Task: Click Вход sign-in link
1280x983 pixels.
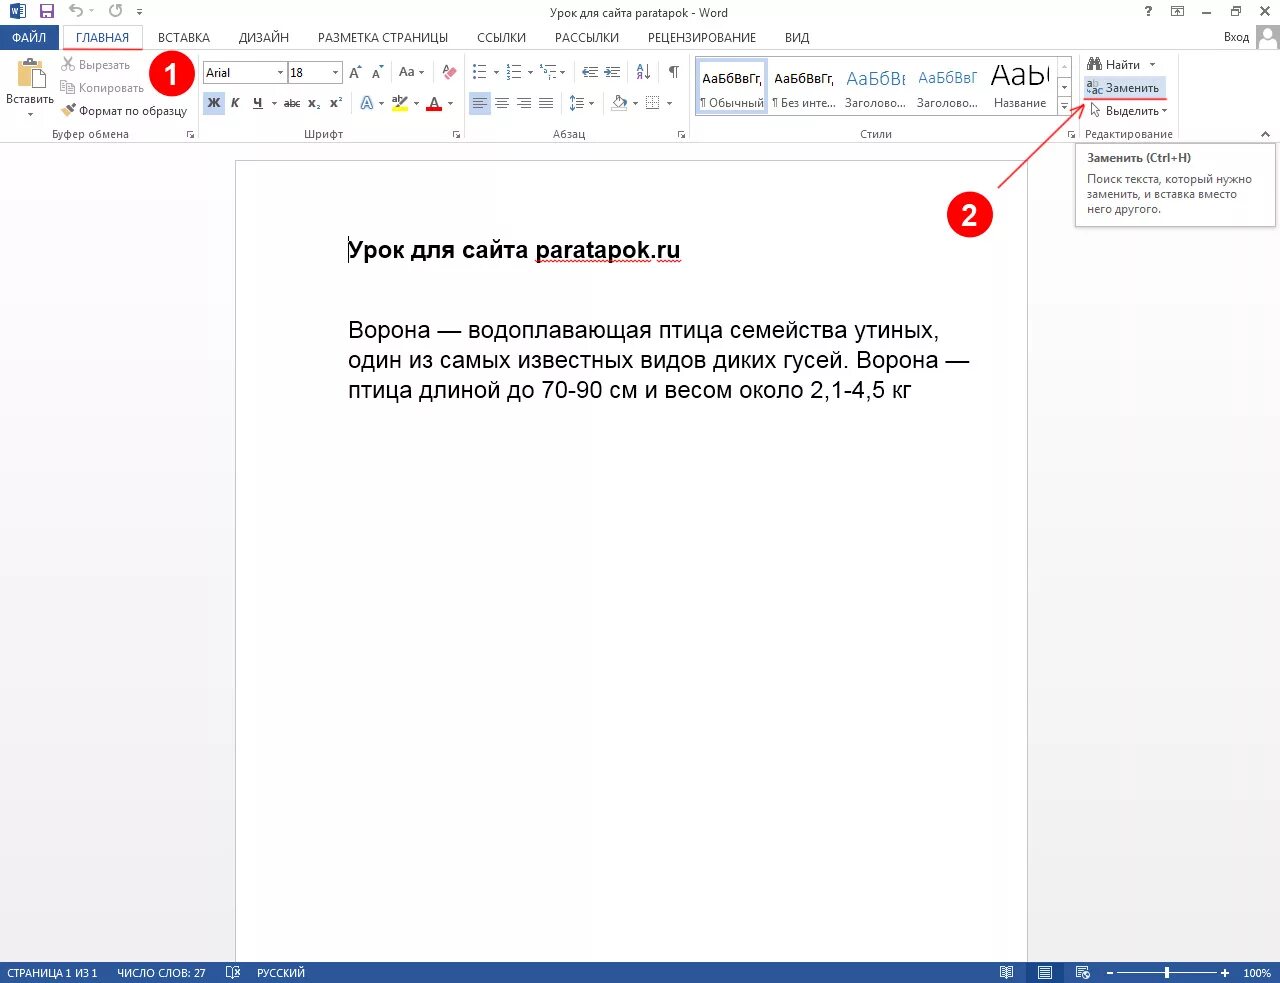Action: point(1236,37)
